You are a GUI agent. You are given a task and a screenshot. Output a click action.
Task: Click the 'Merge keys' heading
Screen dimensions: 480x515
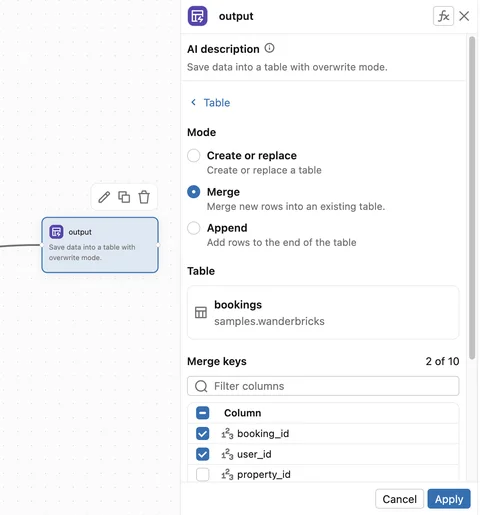point(217,361)
